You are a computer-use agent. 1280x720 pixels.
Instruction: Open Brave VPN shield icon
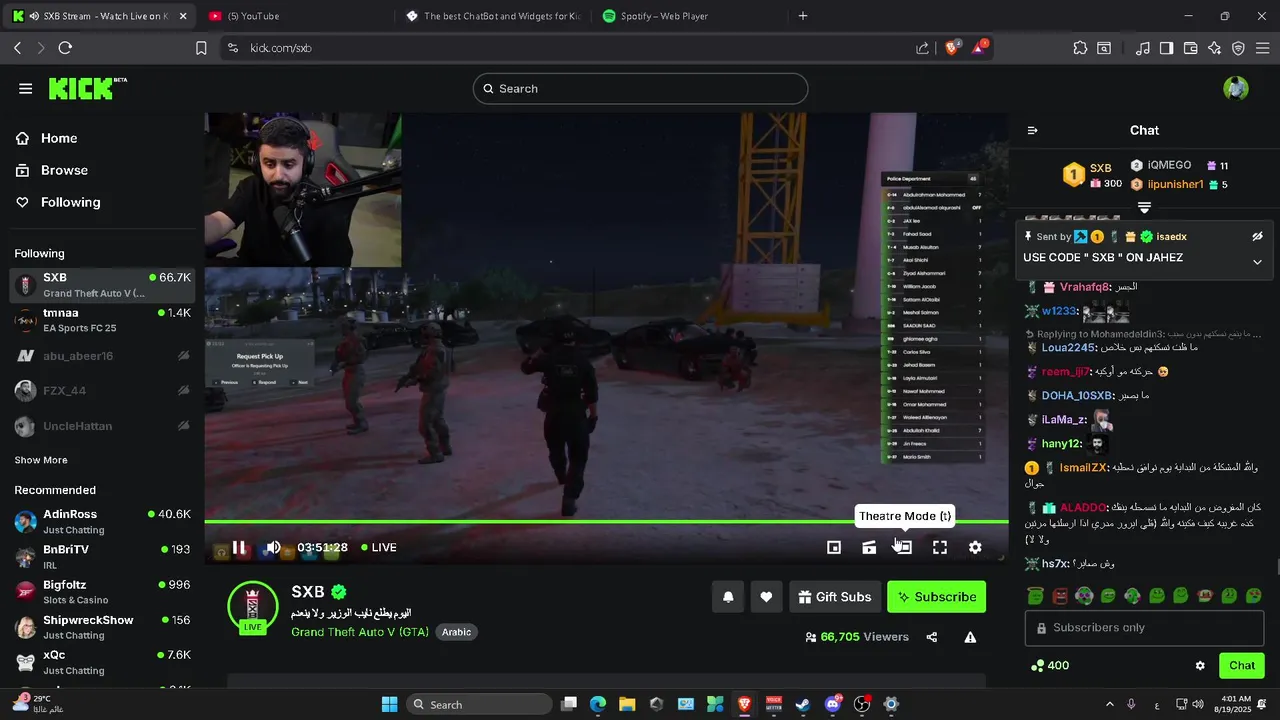(1238, 48)
